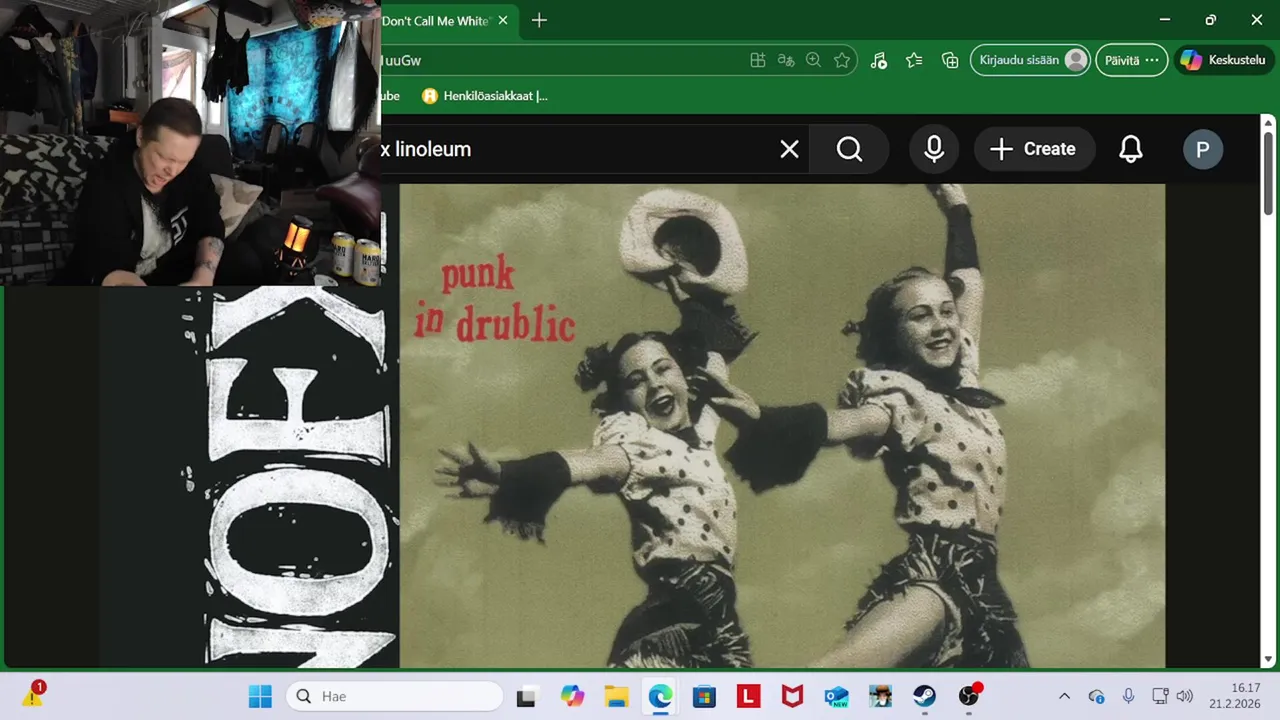The image size is (1280, 720).
Task: Click the three-dots next to Päivitä
Action: [x=1152, y=60]
